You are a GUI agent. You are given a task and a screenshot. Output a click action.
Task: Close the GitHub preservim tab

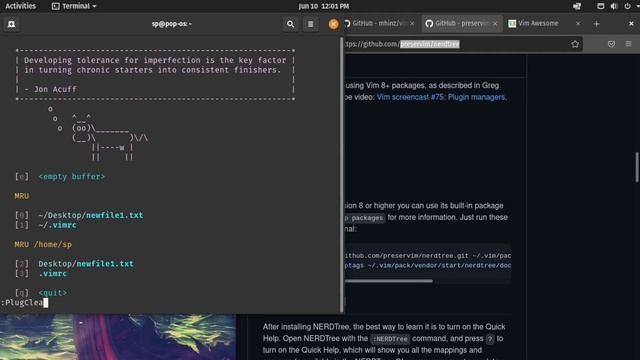click(495, 24)
